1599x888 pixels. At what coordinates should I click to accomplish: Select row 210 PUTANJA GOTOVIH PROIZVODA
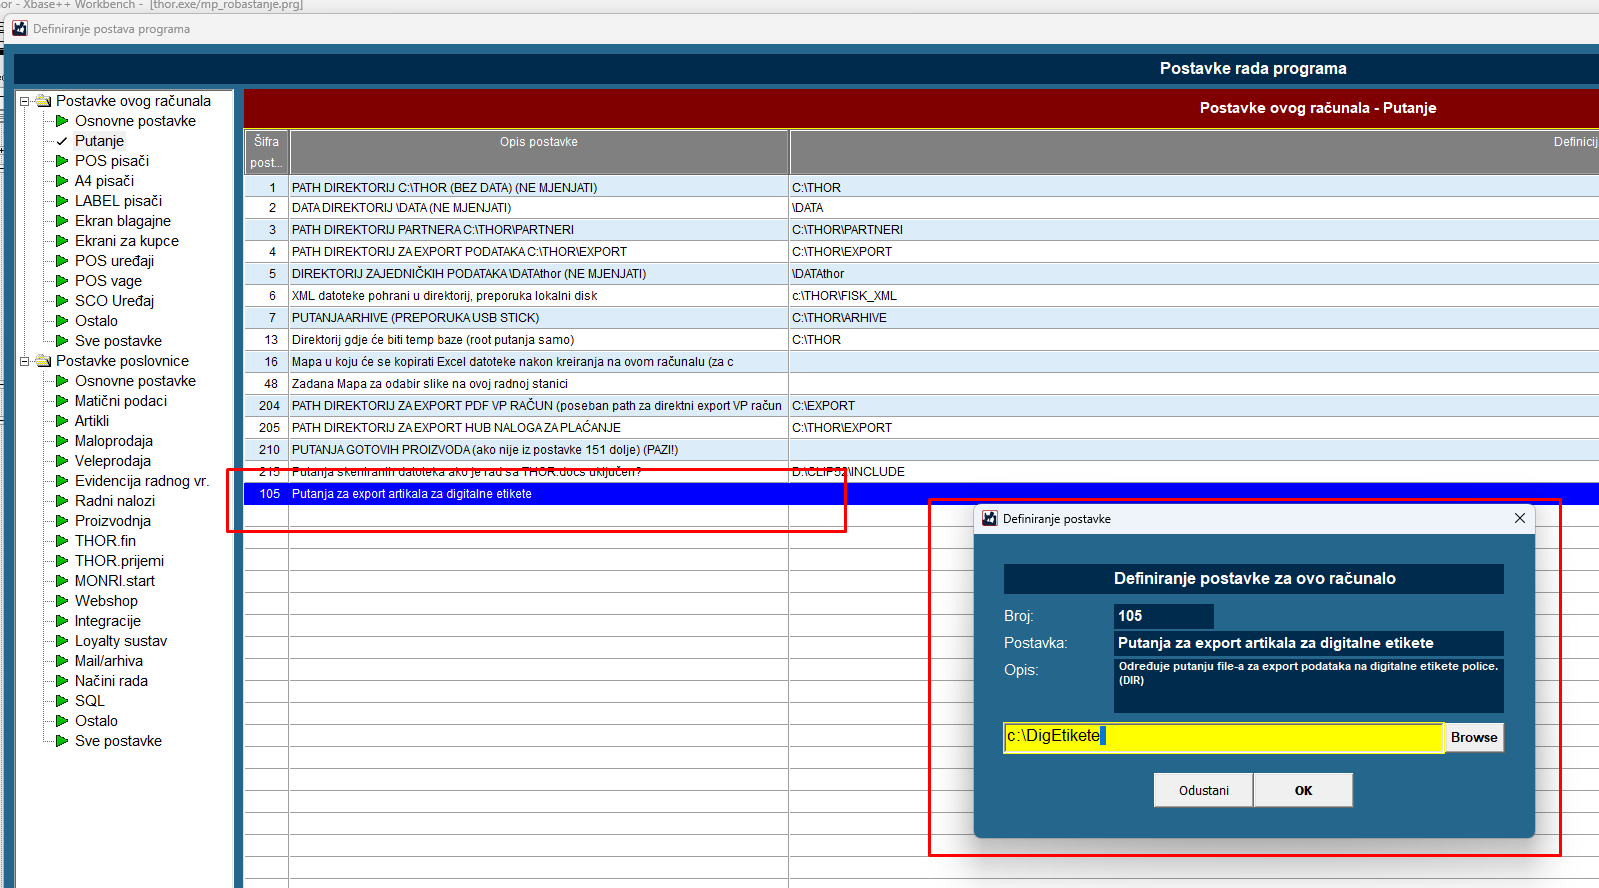click(920, 450)
